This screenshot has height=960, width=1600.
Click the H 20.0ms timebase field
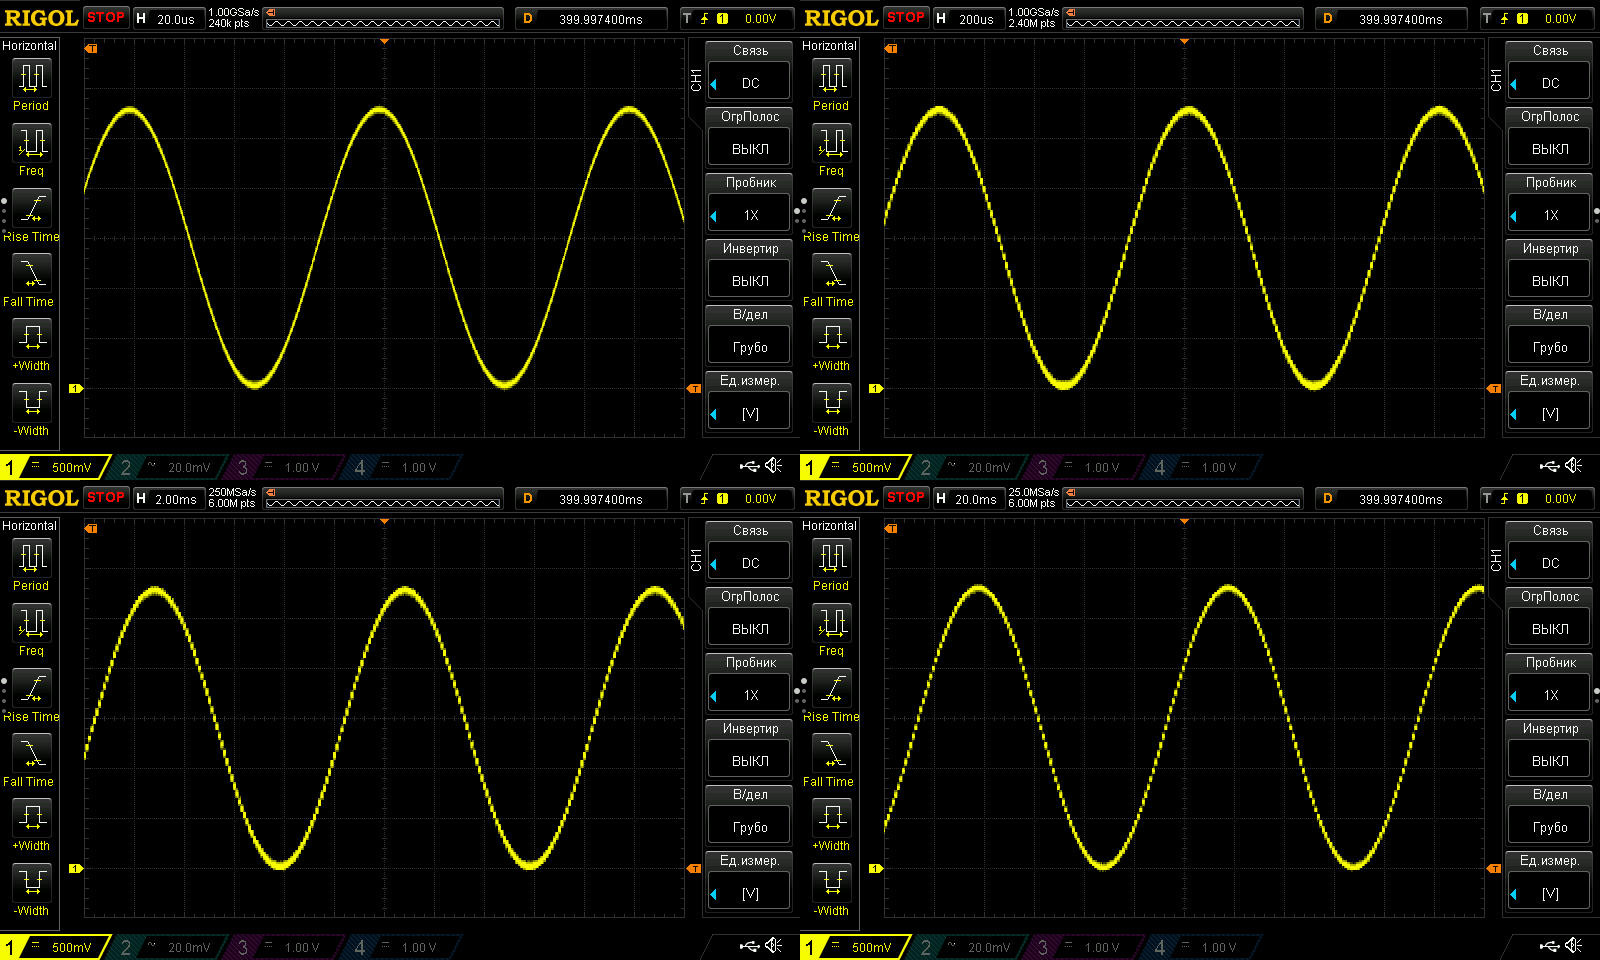967,499
